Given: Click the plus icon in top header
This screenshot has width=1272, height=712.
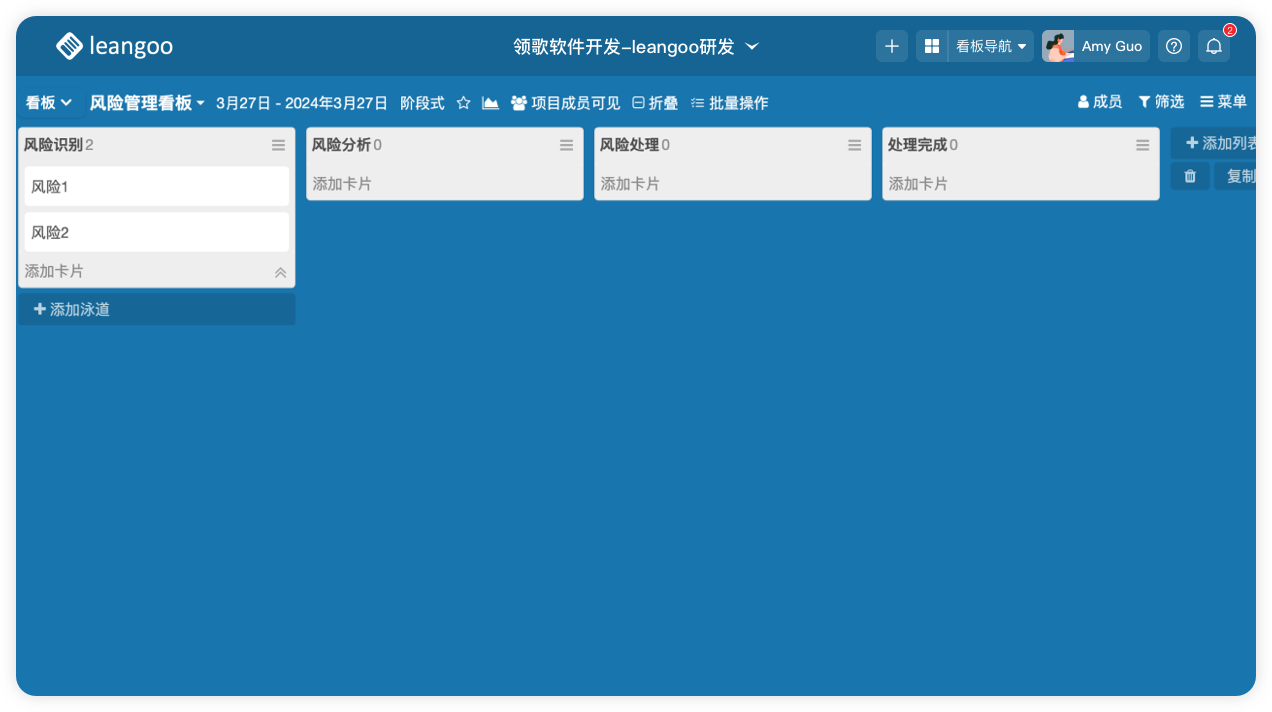Looking at the screenshot, I should pos(892,46).
